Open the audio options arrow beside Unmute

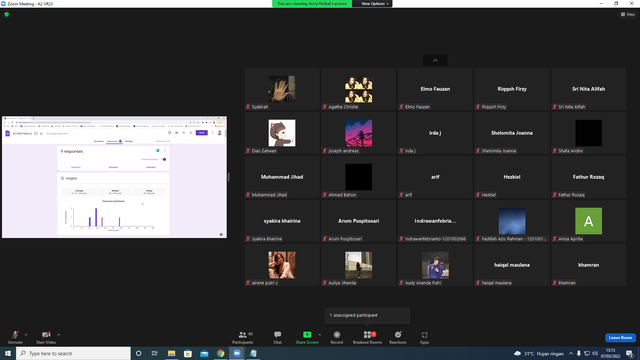[x=26, y=335]
